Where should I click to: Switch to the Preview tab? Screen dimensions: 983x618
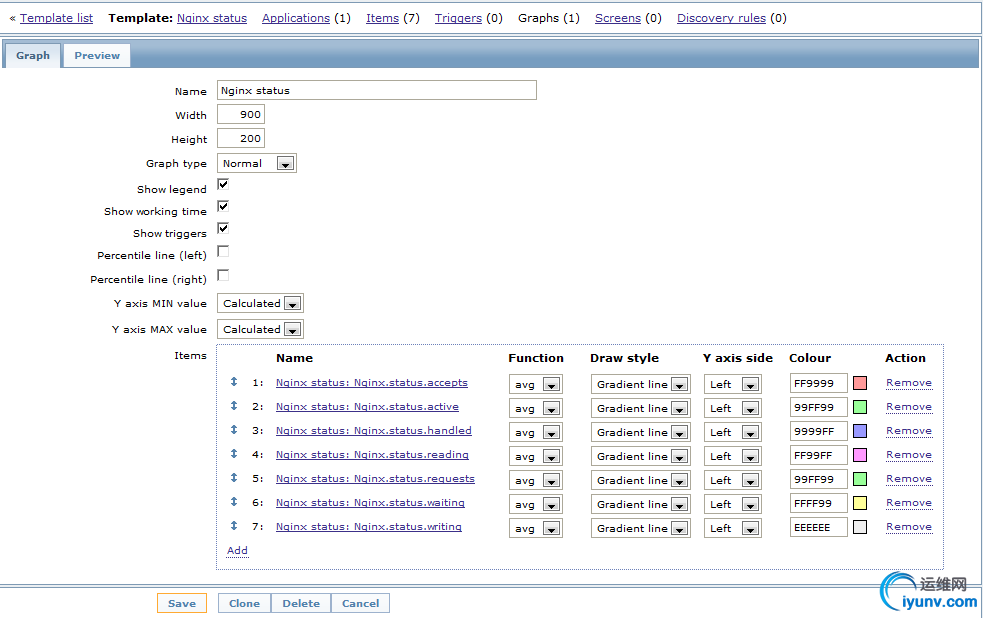coord(97,55)
